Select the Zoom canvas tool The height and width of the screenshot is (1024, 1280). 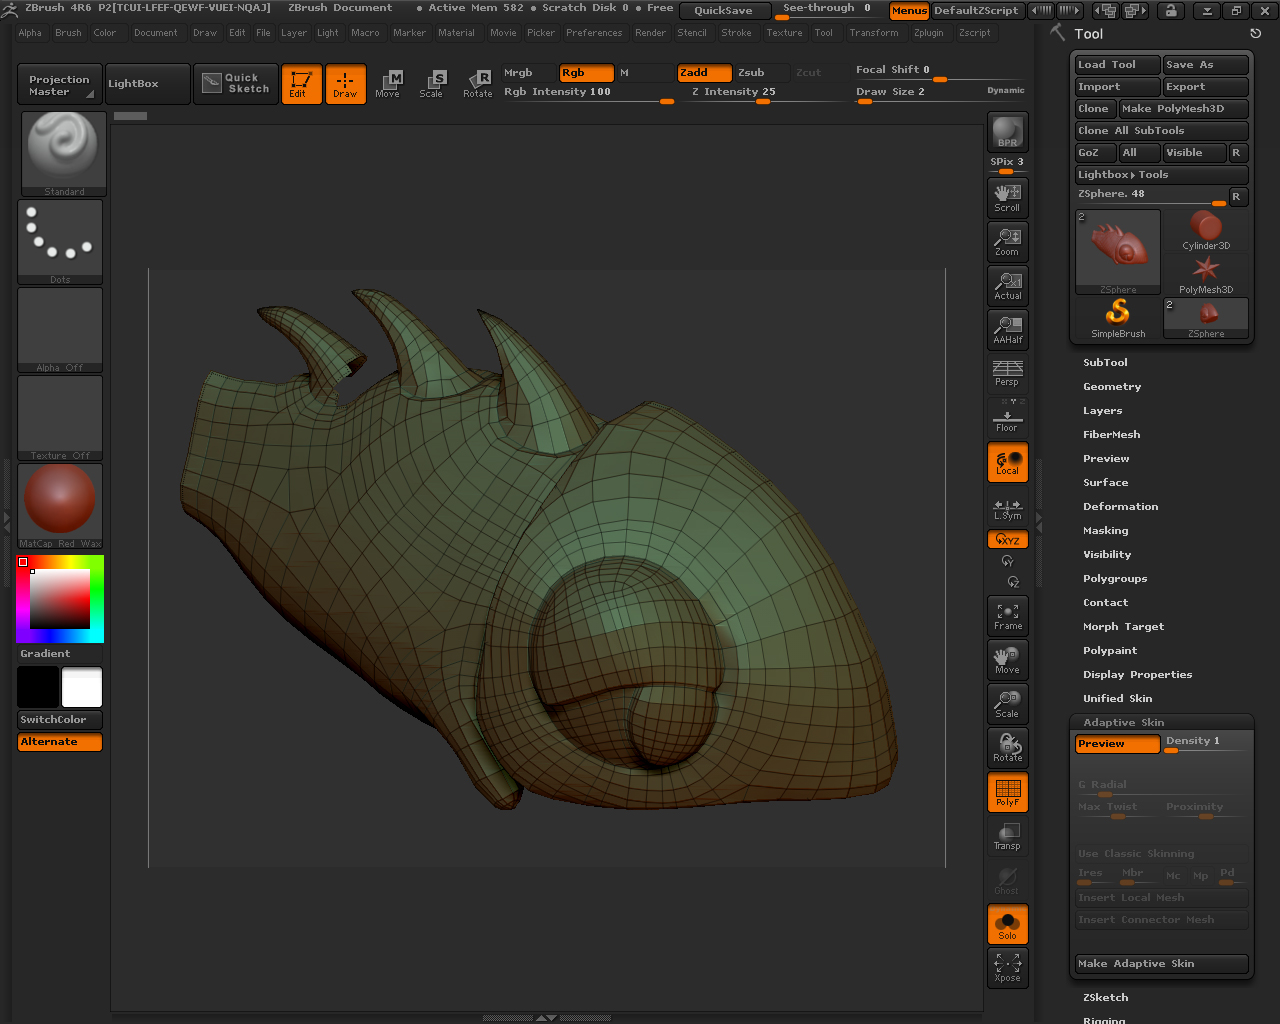point(1007,241)
